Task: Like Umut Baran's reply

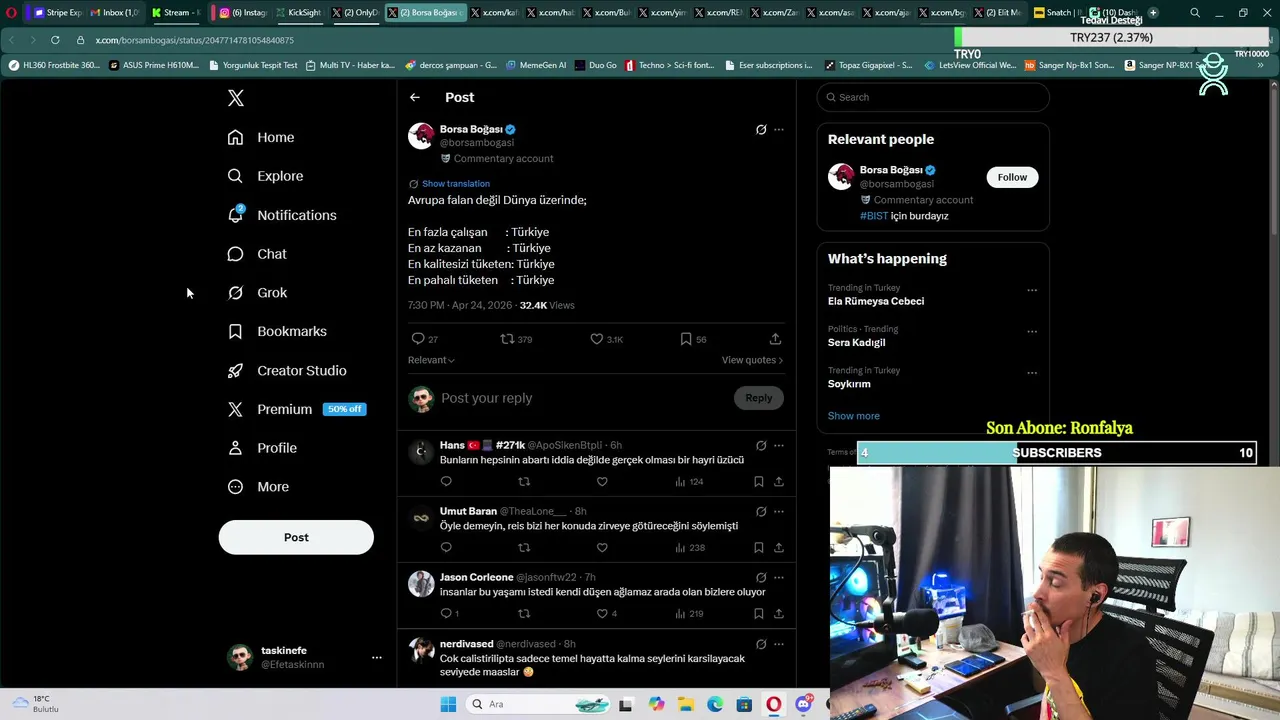Action: coord(602,548)
